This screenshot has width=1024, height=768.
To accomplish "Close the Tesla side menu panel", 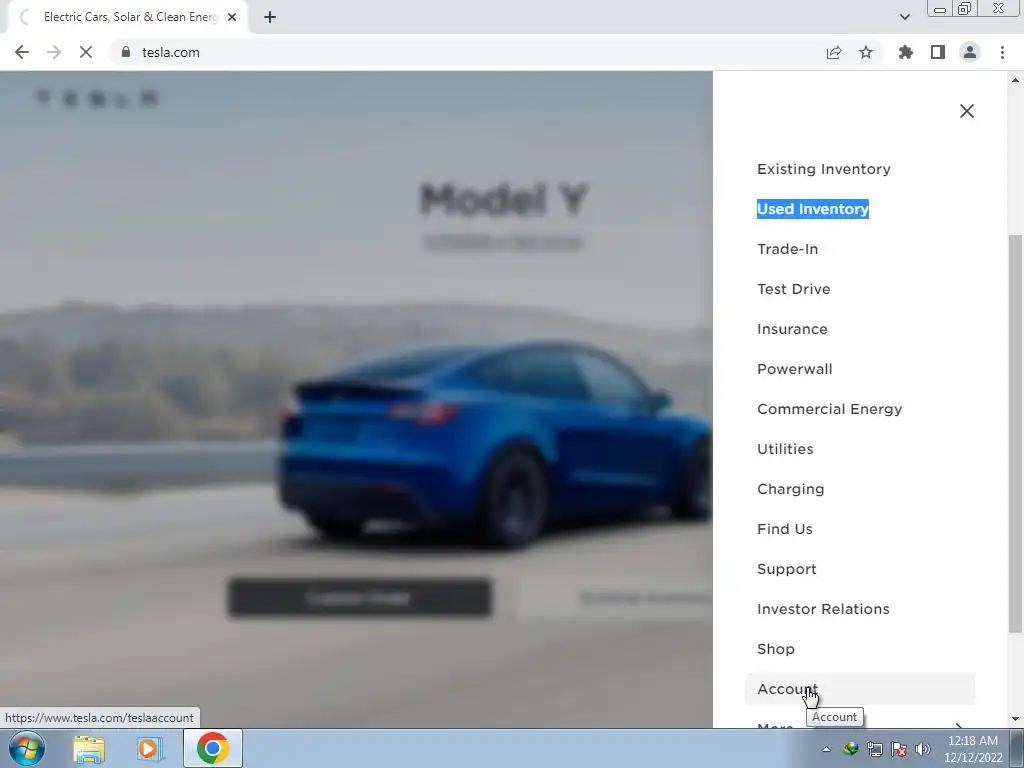I will [967, 111].
